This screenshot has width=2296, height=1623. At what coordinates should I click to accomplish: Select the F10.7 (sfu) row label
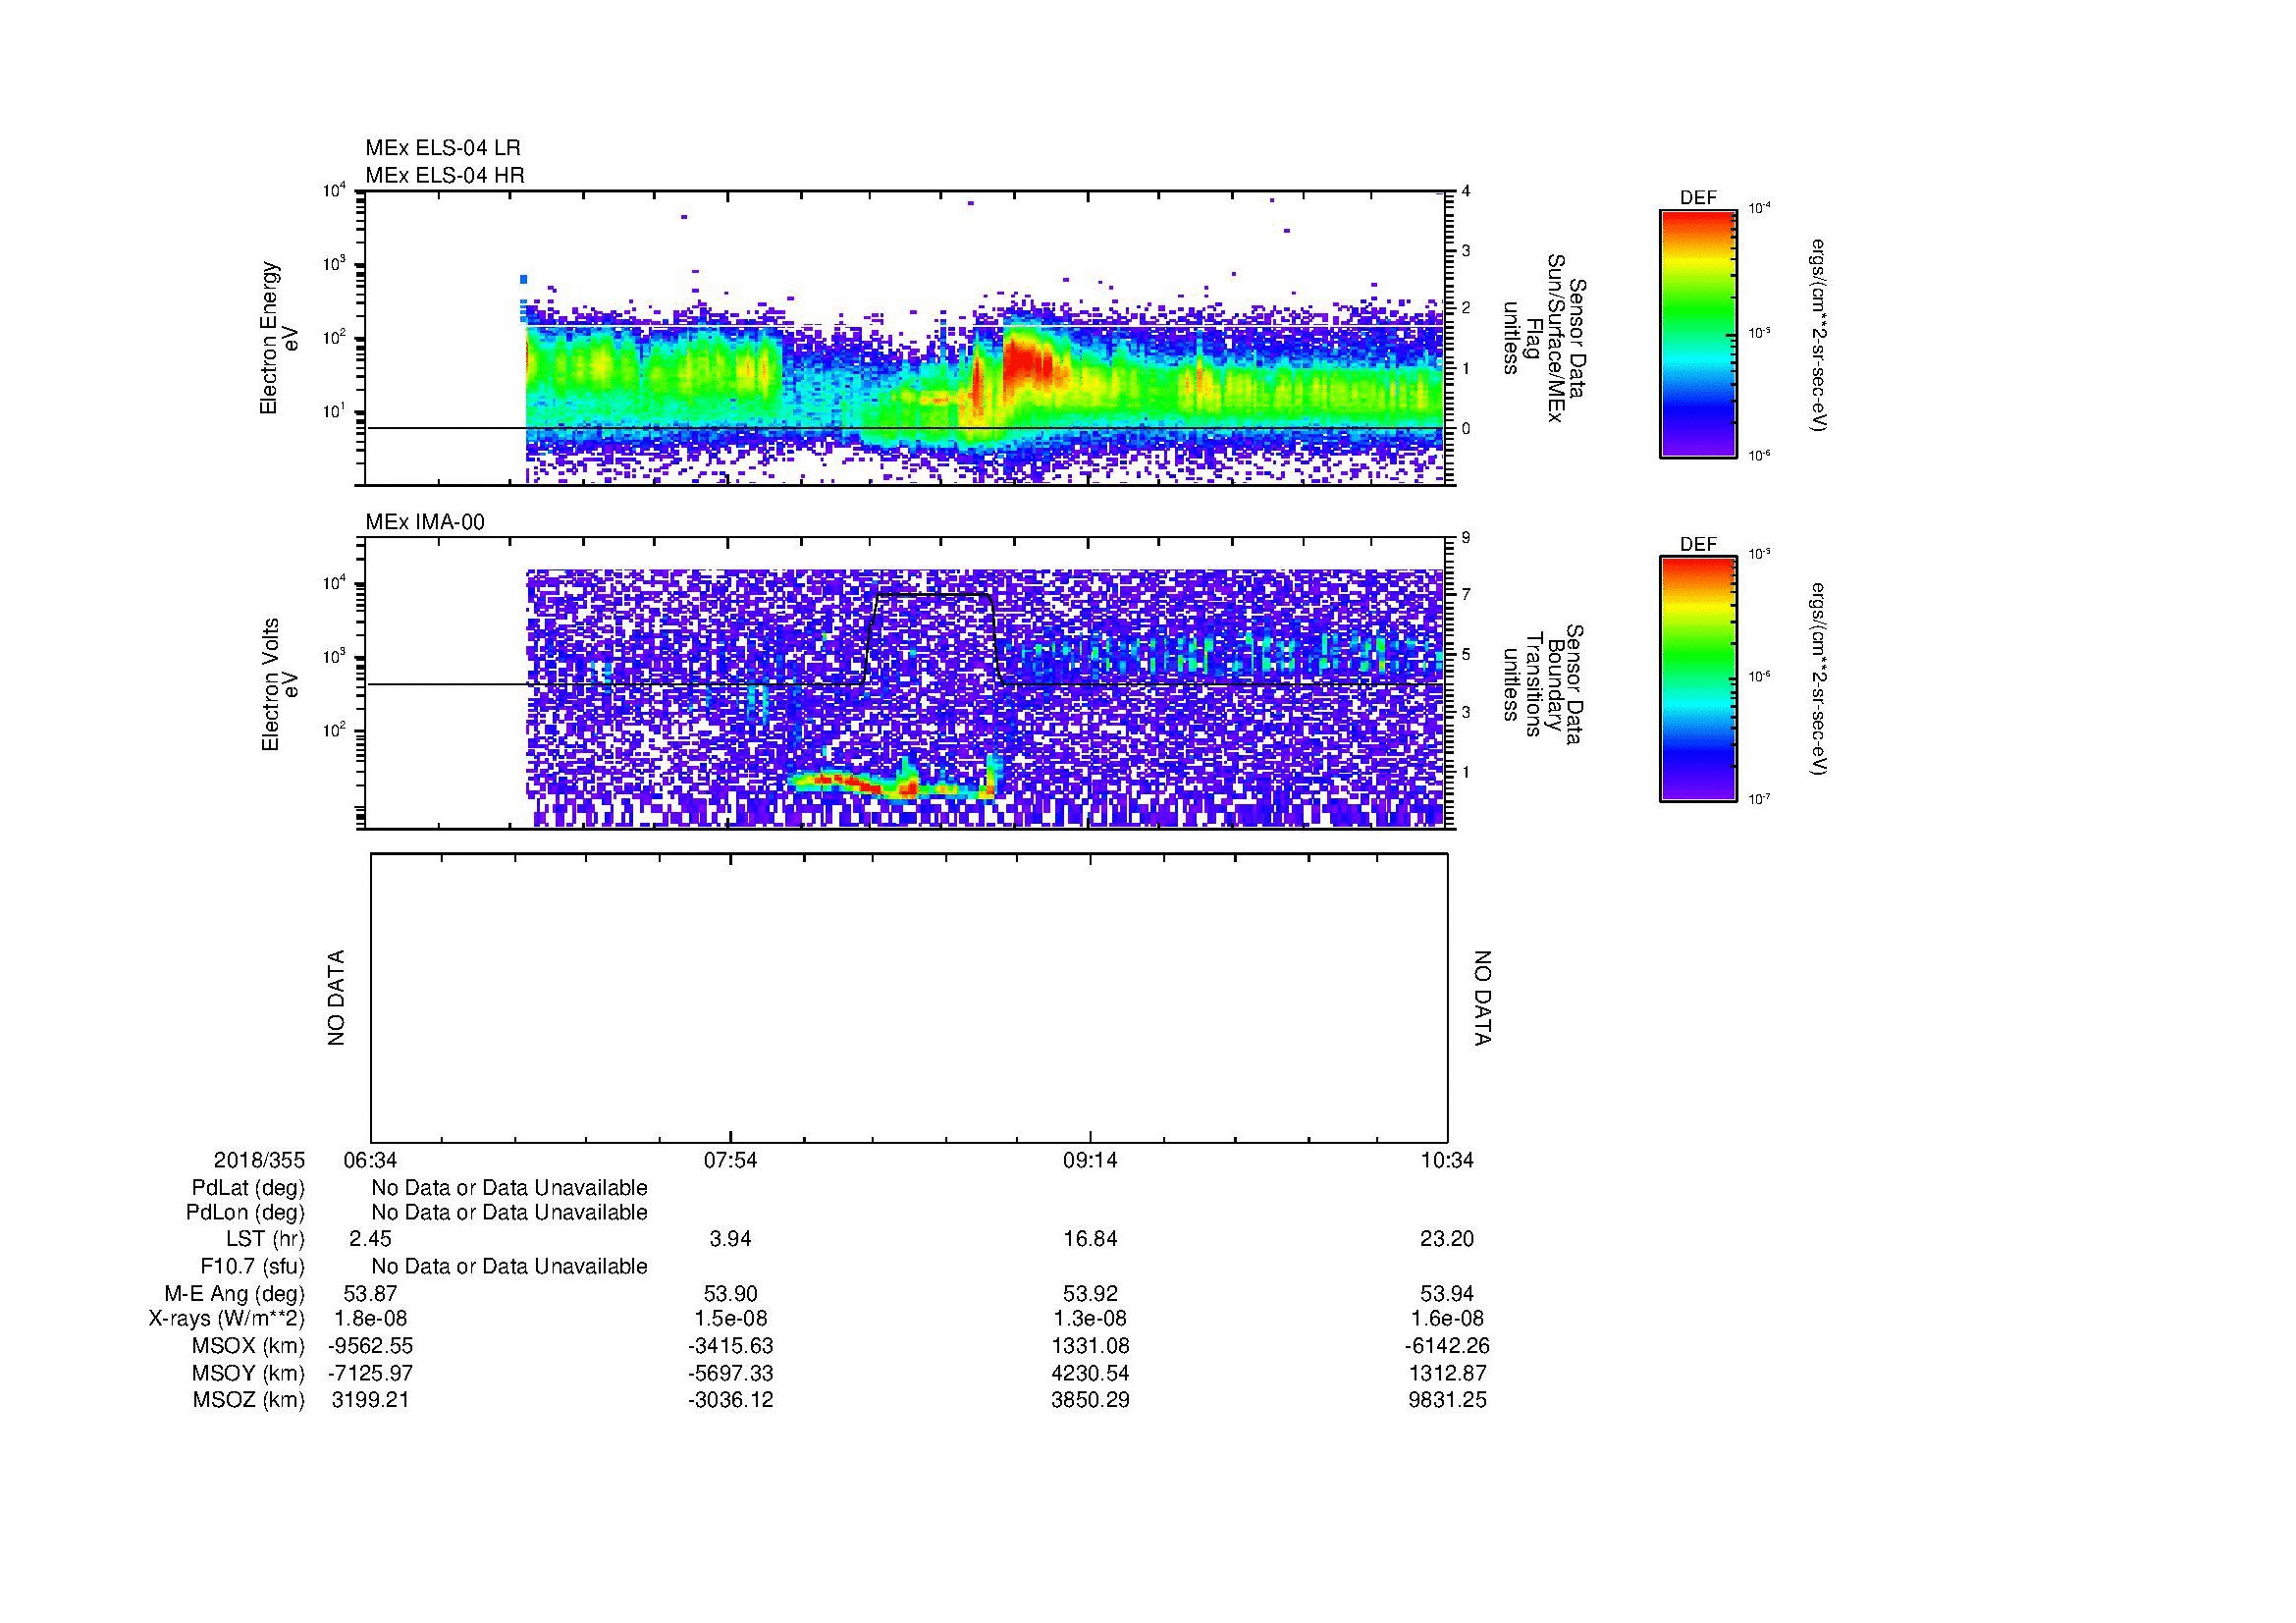[252, 1267]
